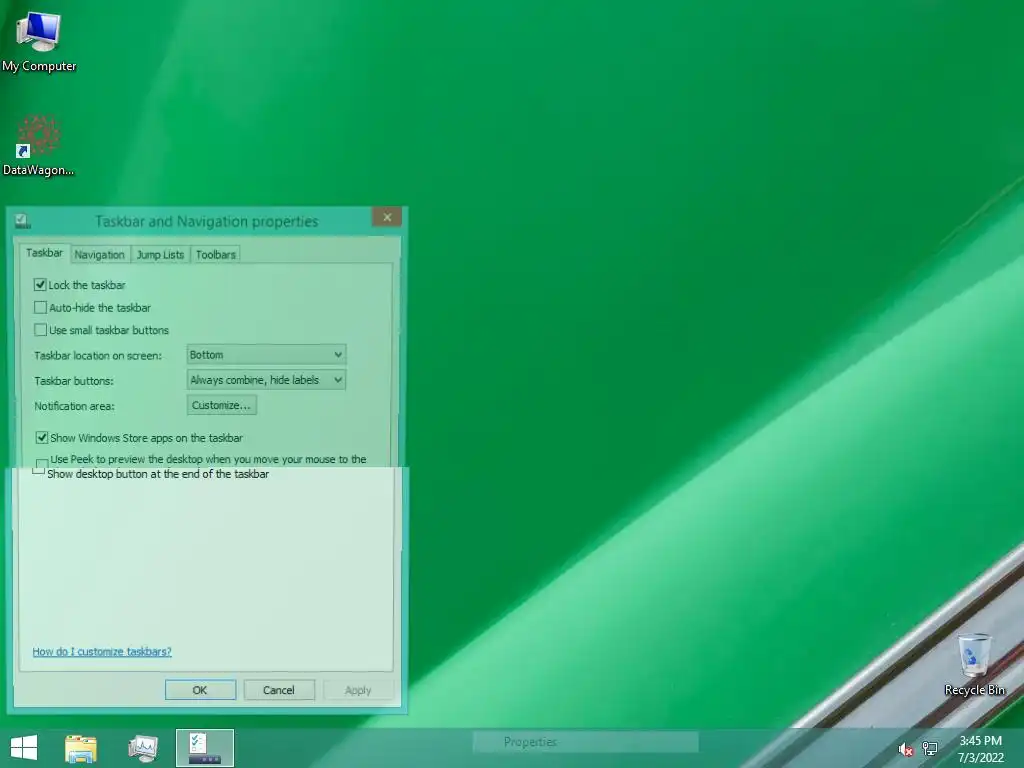
Task: Open Taskbar location dropdown showing Bottom
Action: pyautogui.click(x=266, y=355)
